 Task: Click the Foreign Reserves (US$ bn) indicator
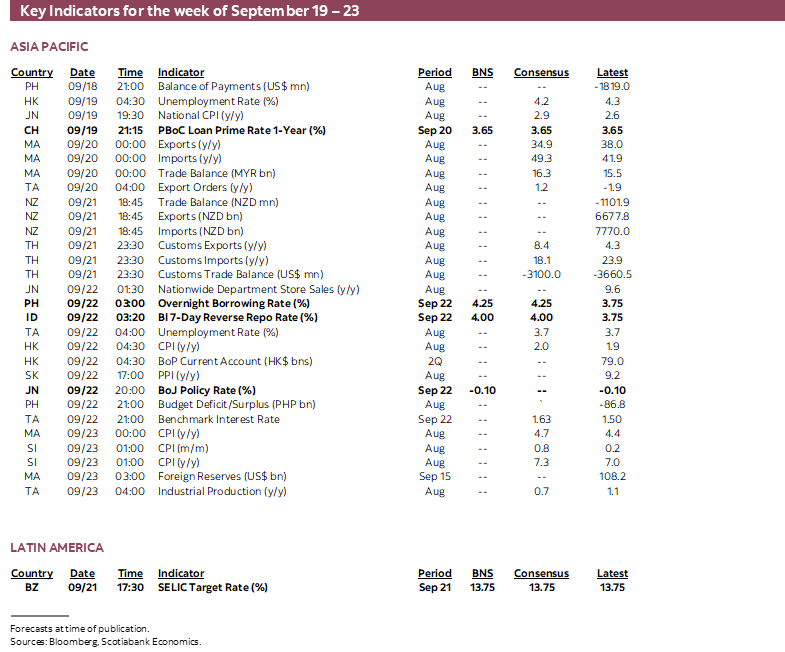(221, 477)
